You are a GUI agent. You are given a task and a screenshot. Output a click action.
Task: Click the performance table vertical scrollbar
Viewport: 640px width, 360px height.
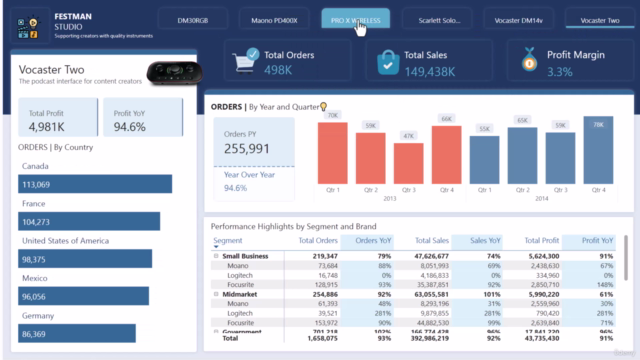click(626, 258)
